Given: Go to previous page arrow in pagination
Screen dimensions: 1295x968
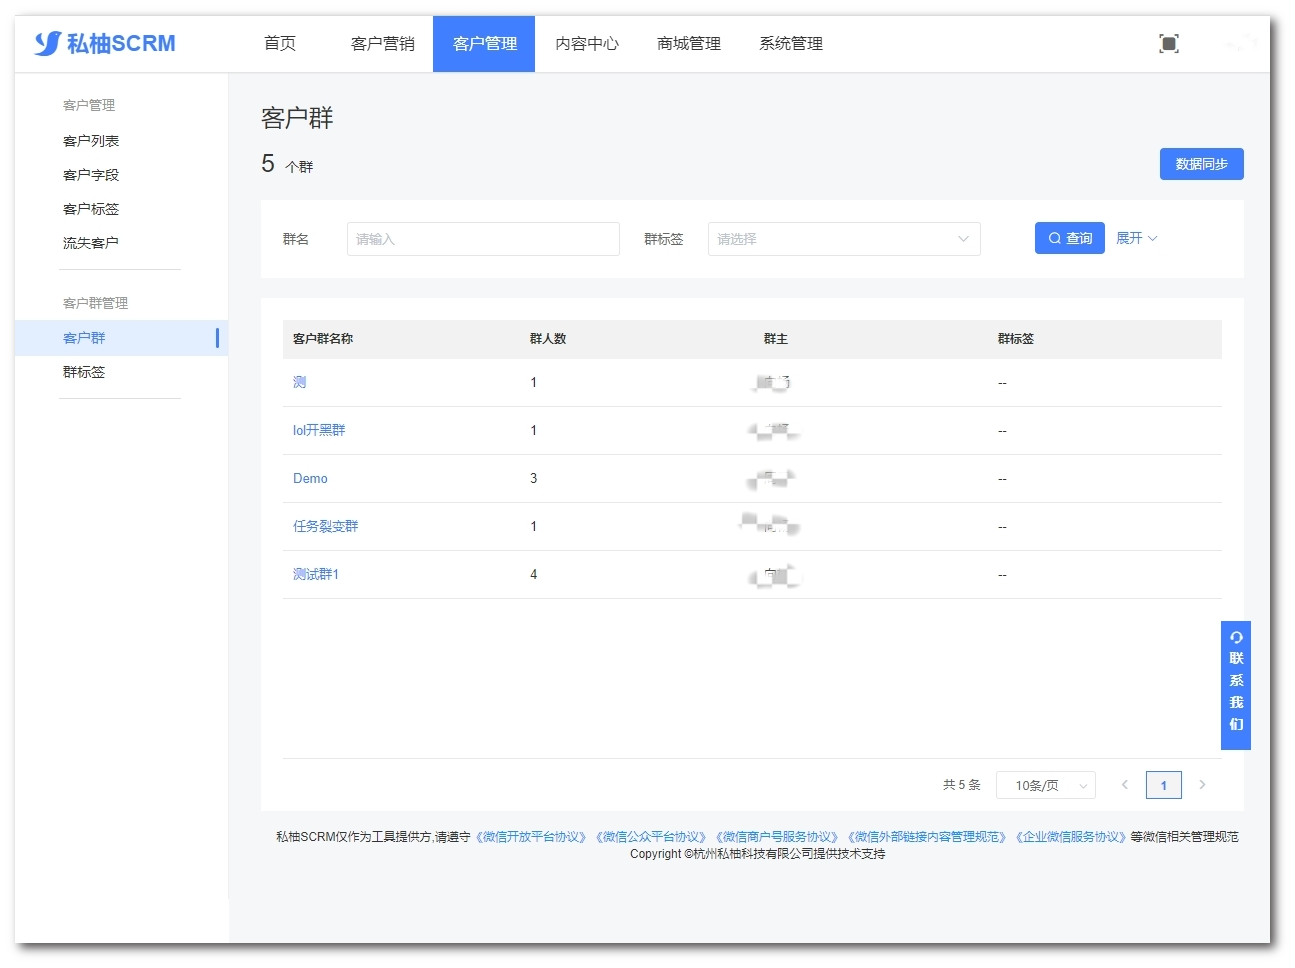Looking at the screenshot, I should 1125,785.
